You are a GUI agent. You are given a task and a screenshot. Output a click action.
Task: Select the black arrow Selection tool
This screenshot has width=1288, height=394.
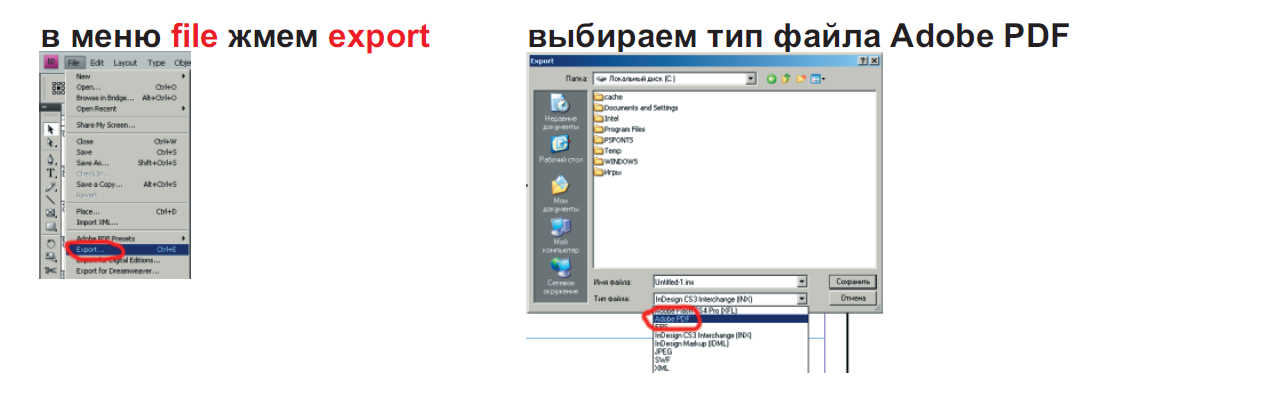click(x=51, y=129)
